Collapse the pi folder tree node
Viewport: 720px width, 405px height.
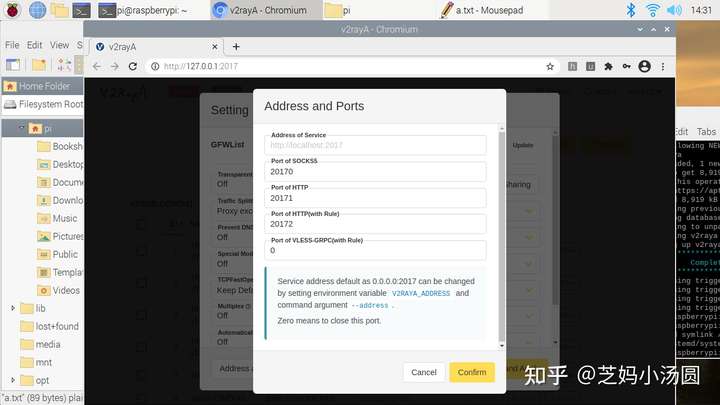pyautogui.click(x=21, y=128)
